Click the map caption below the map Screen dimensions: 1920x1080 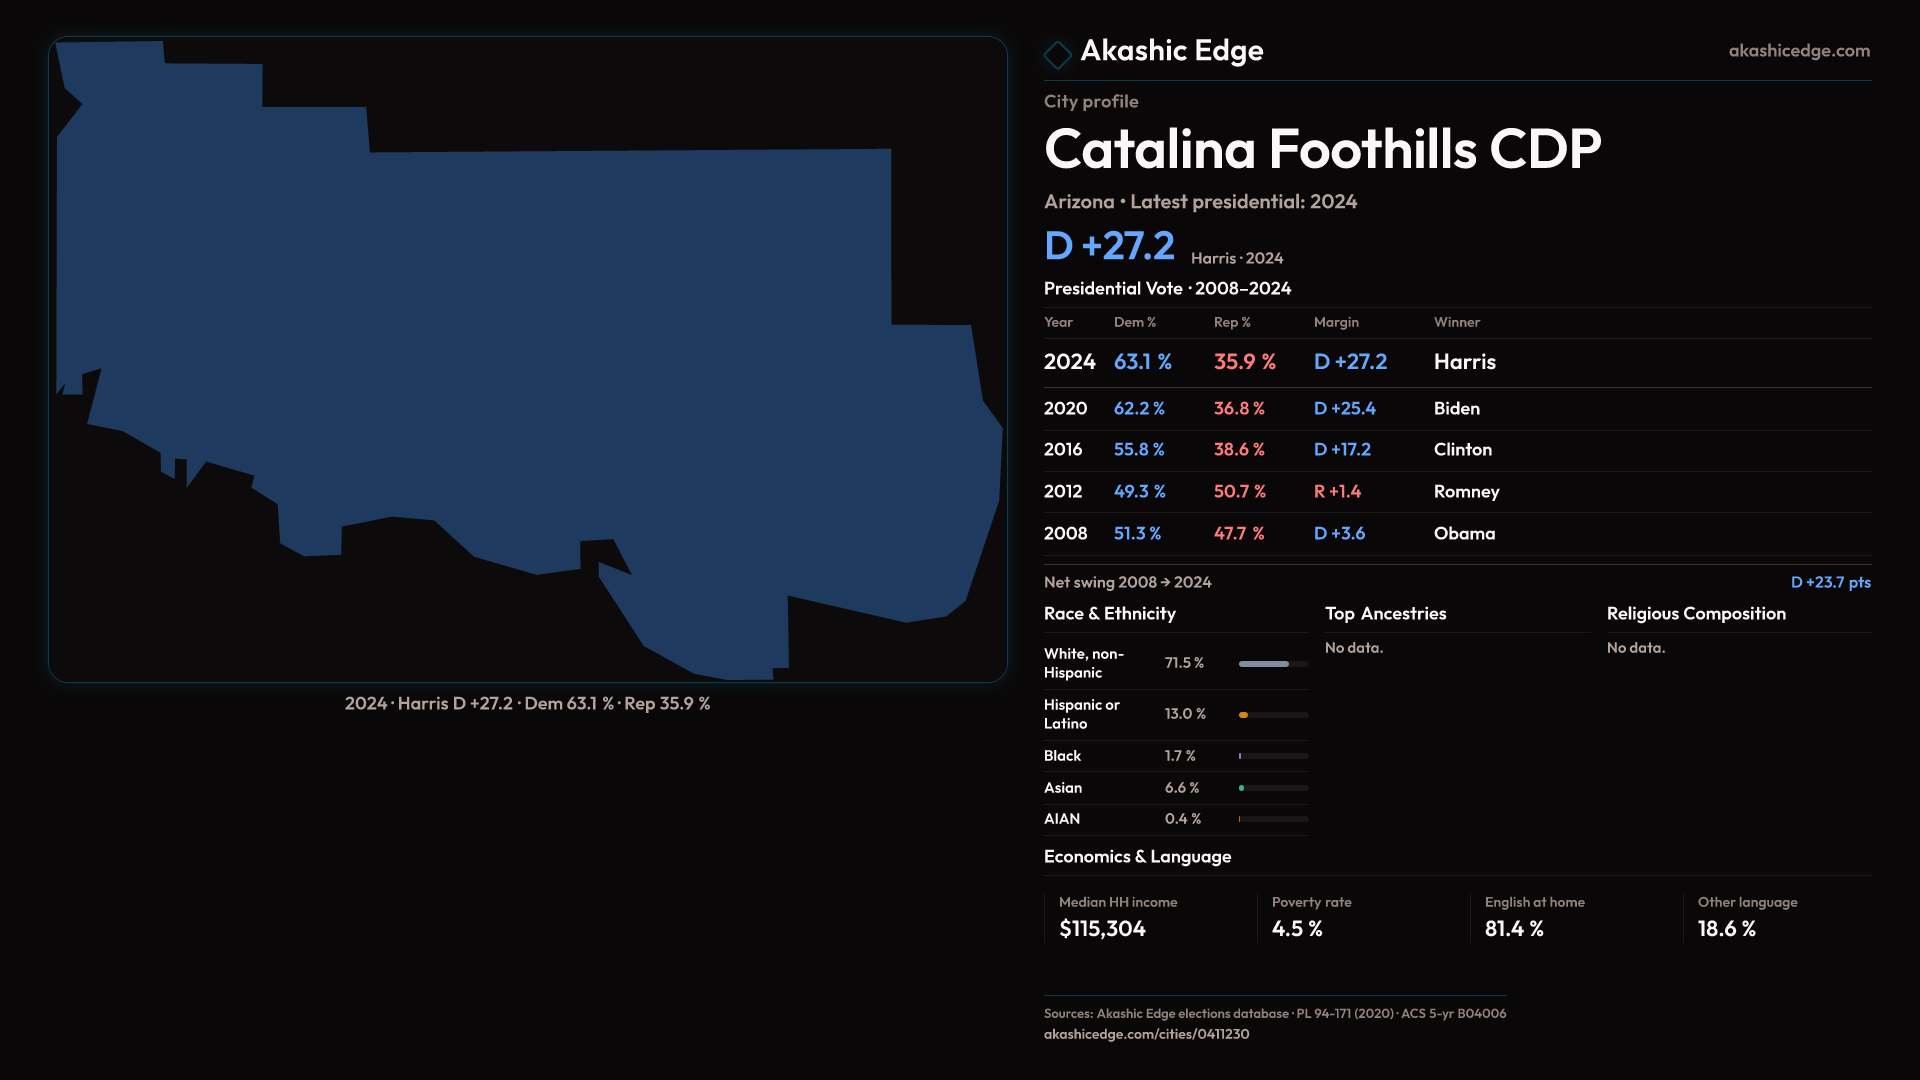(527, 704)
